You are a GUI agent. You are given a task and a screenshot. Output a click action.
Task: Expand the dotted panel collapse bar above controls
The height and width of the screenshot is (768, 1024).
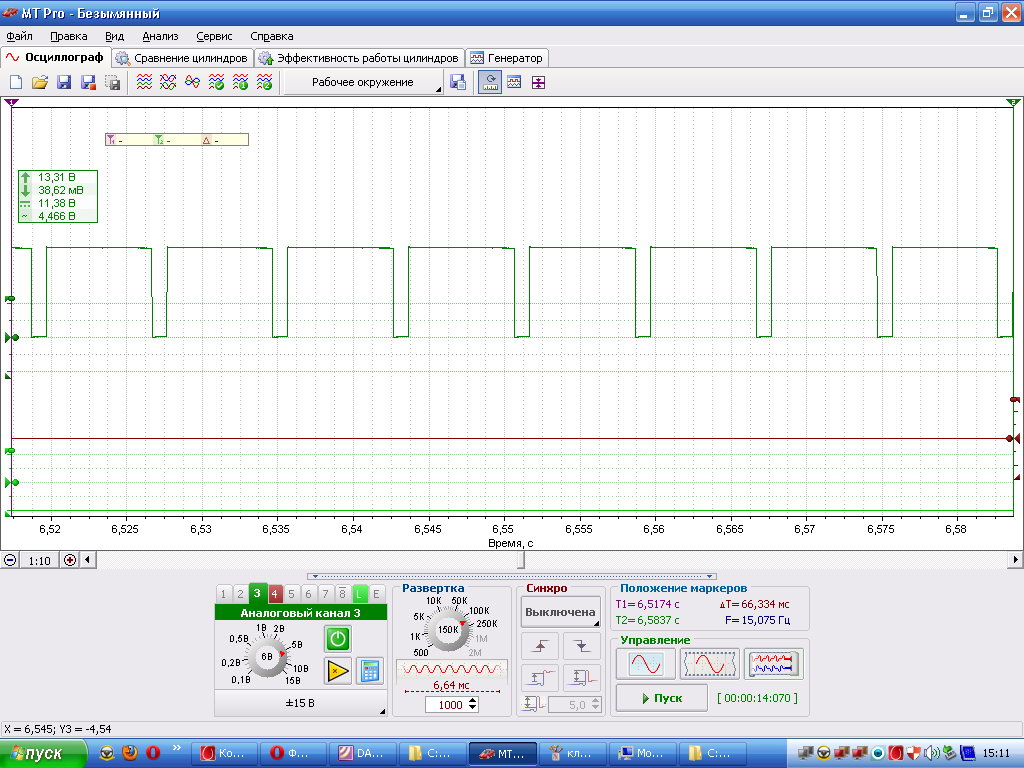(512, 577)
